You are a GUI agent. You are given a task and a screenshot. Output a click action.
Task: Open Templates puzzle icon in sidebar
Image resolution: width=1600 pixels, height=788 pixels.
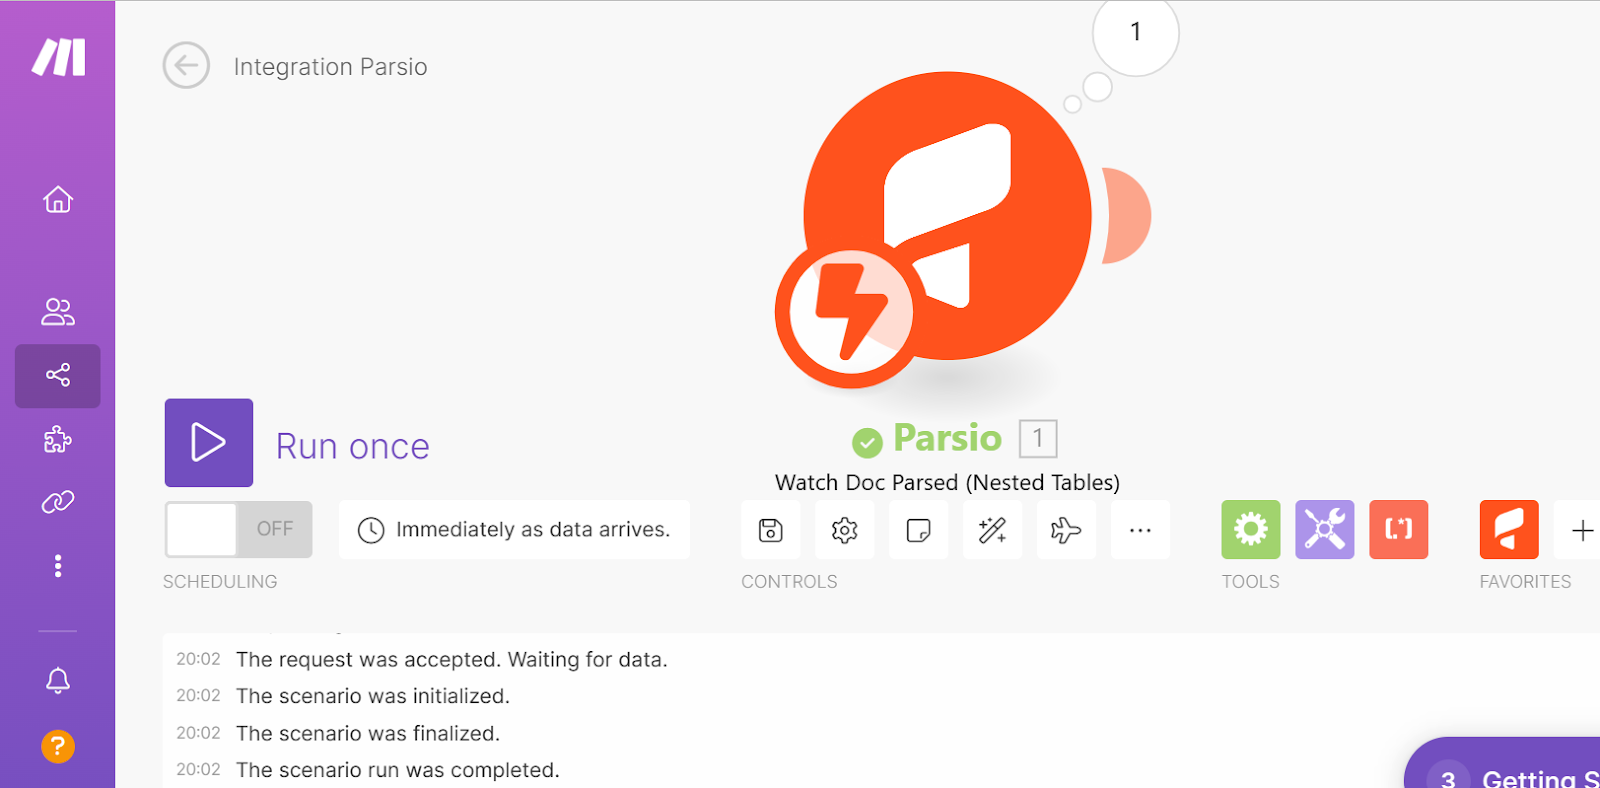[x=58, y=439]
